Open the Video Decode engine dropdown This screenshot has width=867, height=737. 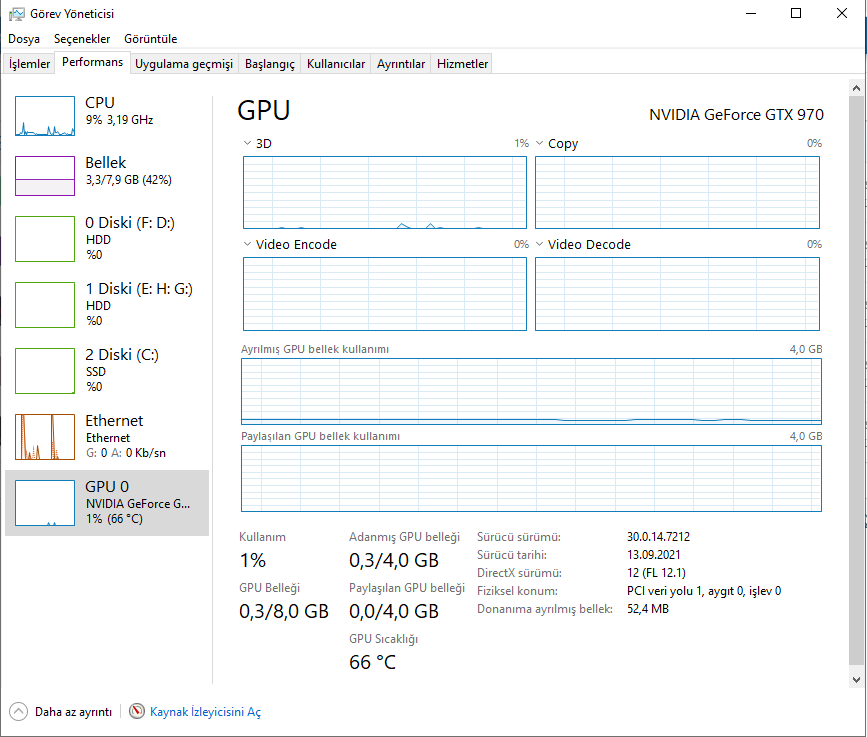(540, 245)
